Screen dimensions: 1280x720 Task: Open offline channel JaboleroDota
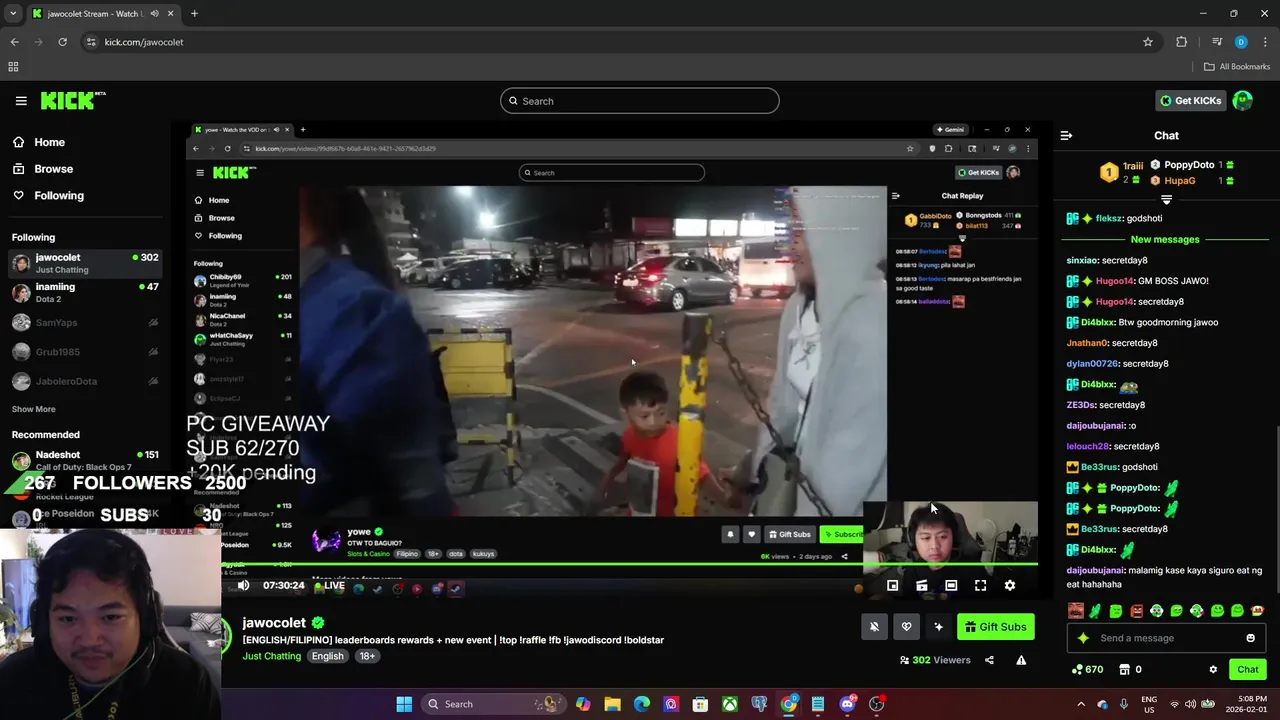(x=85, y=381)
